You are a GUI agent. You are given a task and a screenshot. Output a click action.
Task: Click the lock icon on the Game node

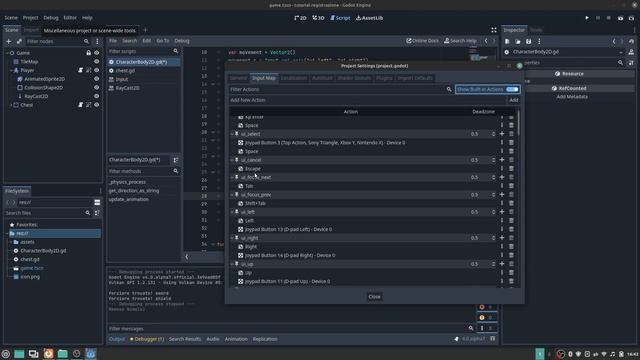(x=89, y=53)
